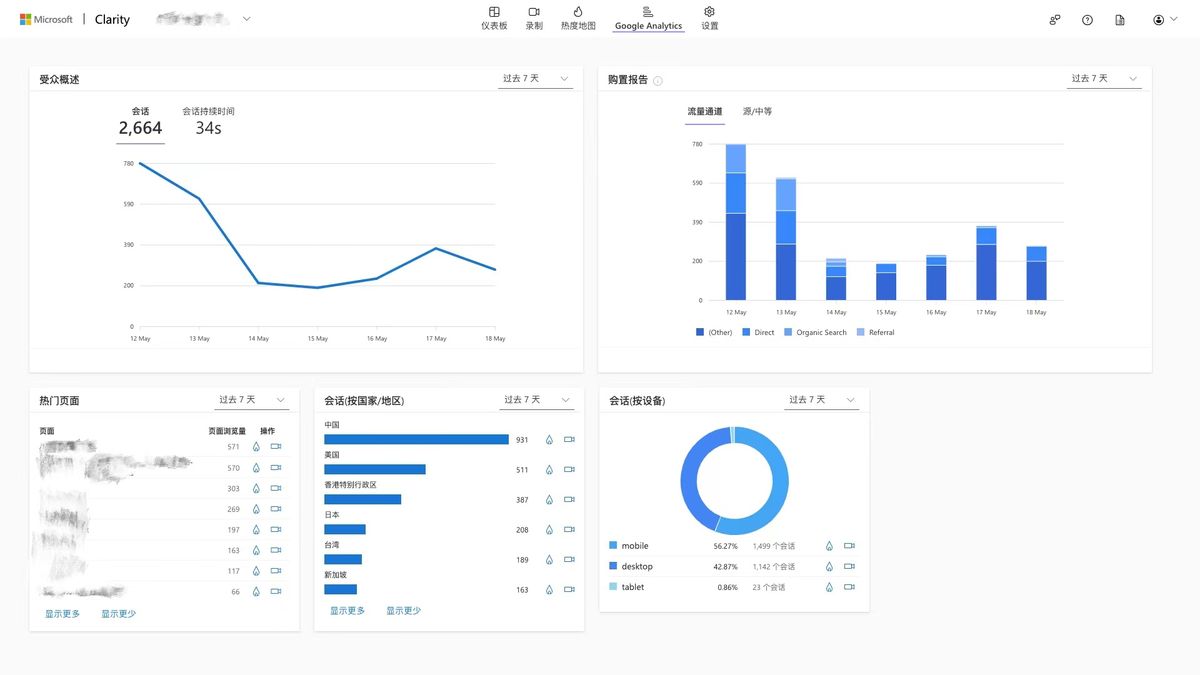This screenshot has width=1200, height=675.
Task: Open heatmap icon for mobile sessions
Action: click(829, 546)
